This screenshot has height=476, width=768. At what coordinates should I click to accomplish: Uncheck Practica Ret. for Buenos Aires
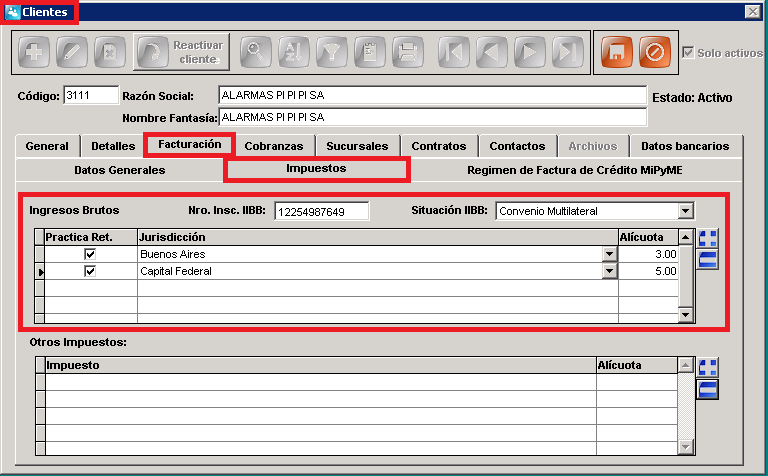tap(90, 254)
